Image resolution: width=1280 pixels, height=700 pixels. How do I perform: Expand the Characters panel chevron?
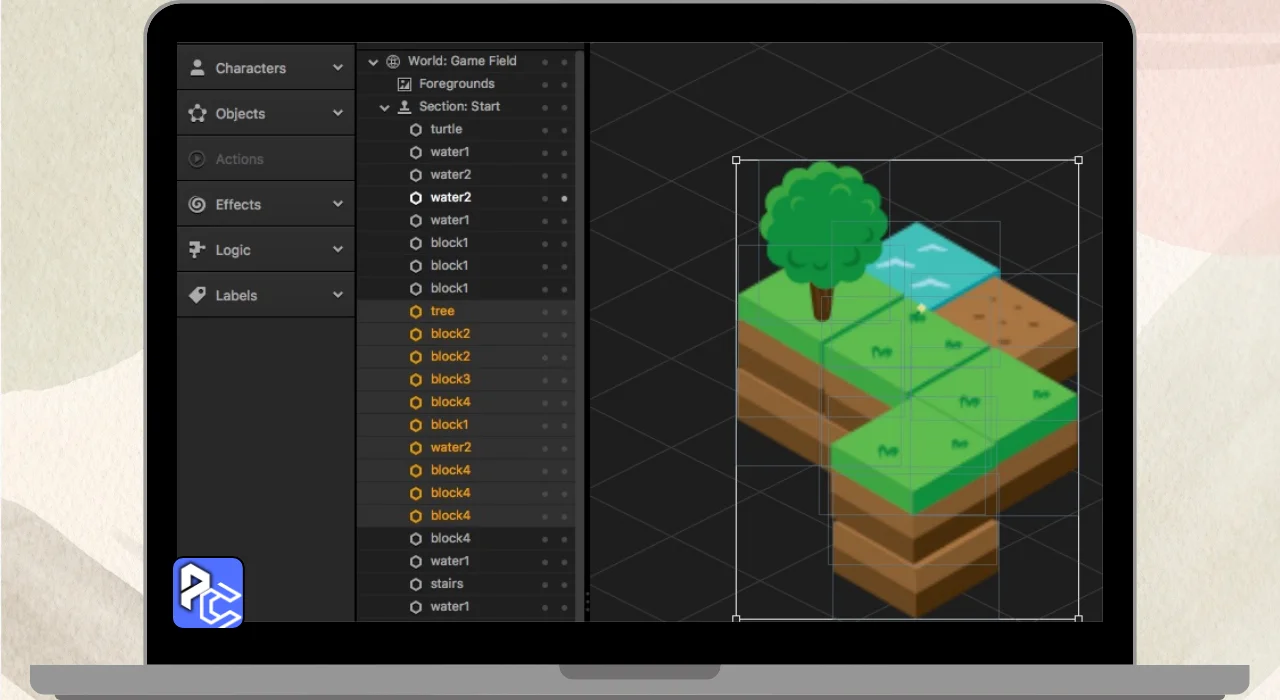pos(338,68)
